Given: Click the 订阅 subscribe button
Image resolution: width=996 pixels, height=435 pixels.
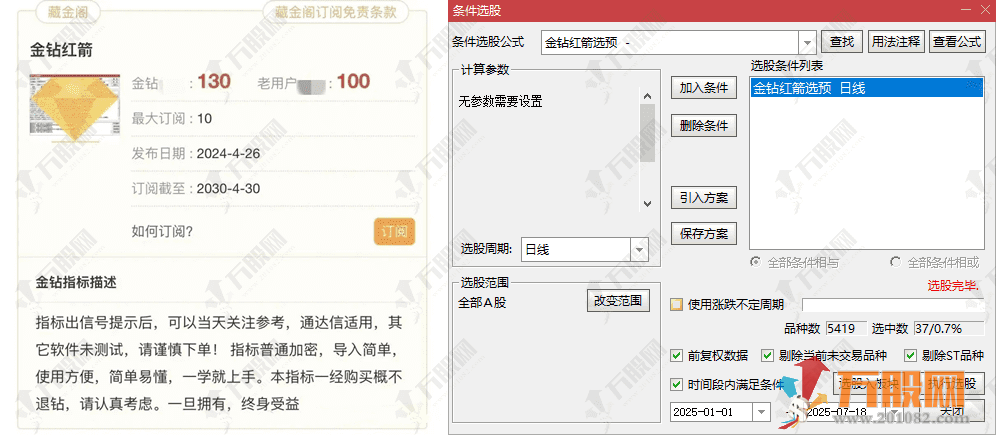Looking at the screenshot, I should tap(394, 232).
